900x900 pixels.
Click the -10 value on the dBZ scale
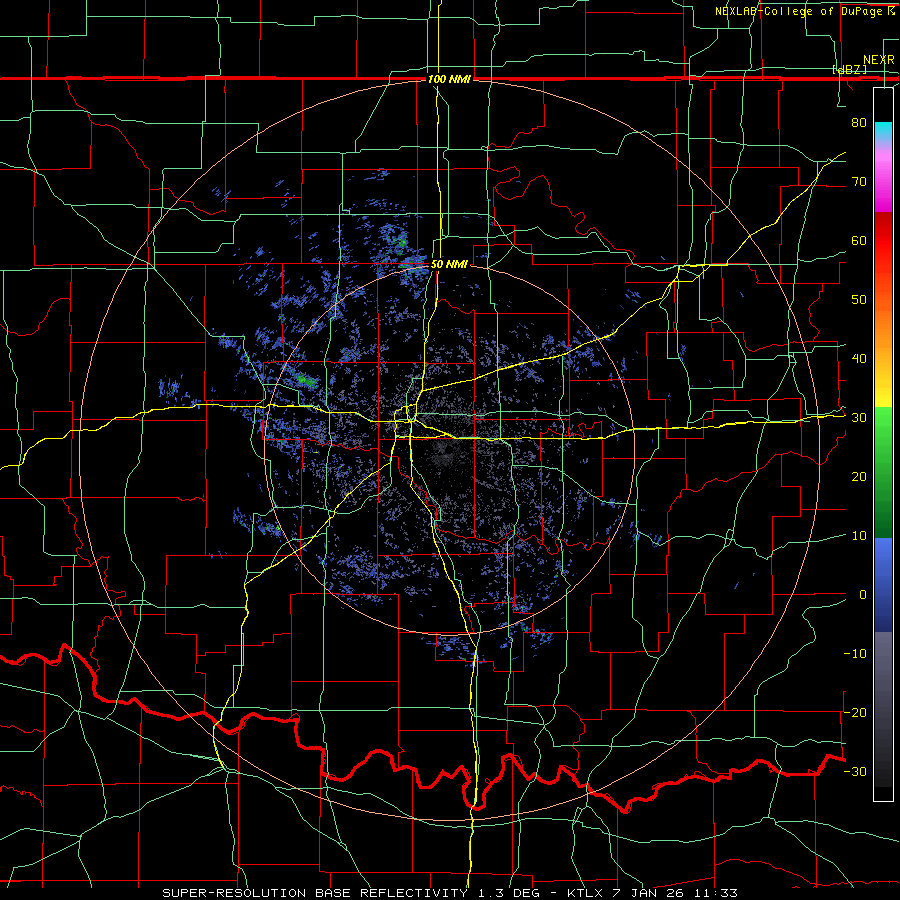(x=855, y=654)
